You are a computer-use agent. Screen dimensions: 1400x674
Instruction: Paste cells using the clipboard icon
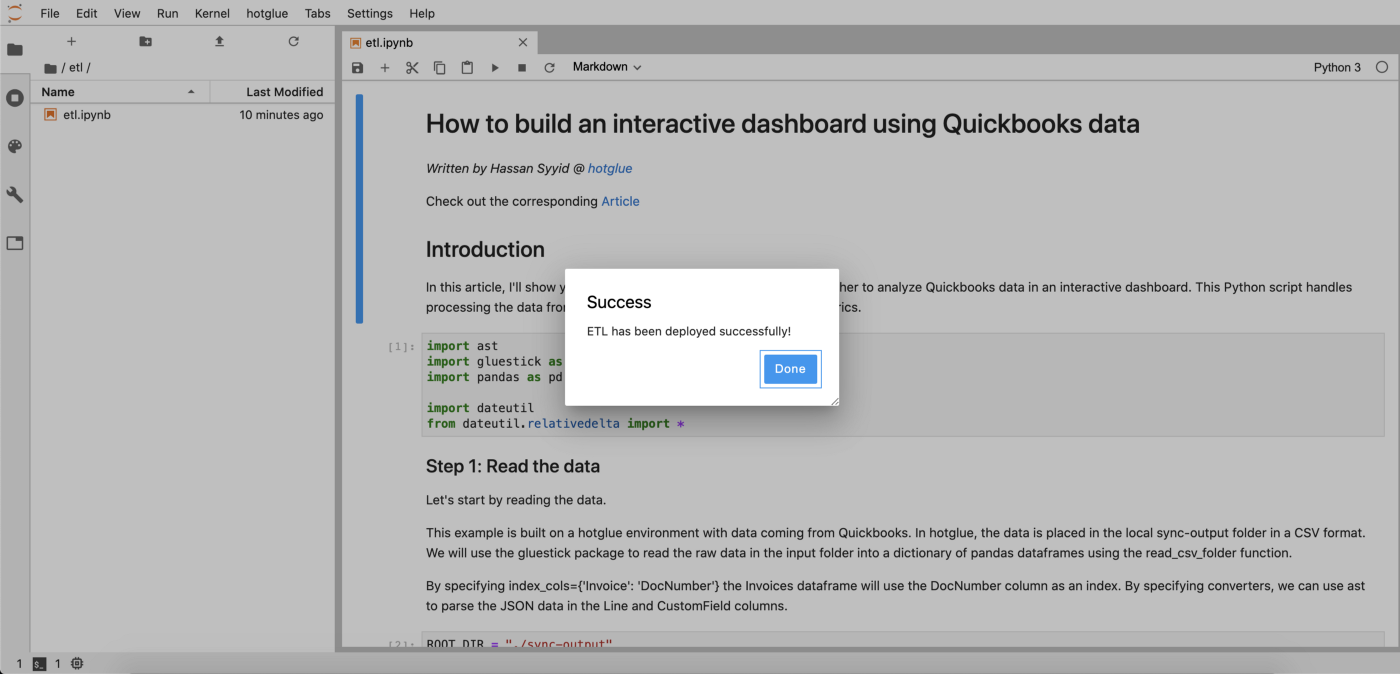(x=467, y=68)
